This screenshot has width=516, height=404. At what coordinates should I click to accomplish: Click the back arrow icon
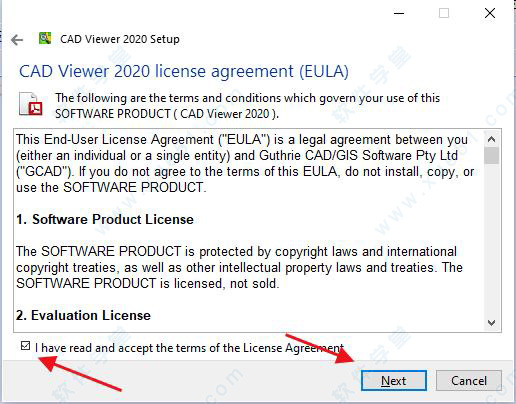(x=17, y=40)
